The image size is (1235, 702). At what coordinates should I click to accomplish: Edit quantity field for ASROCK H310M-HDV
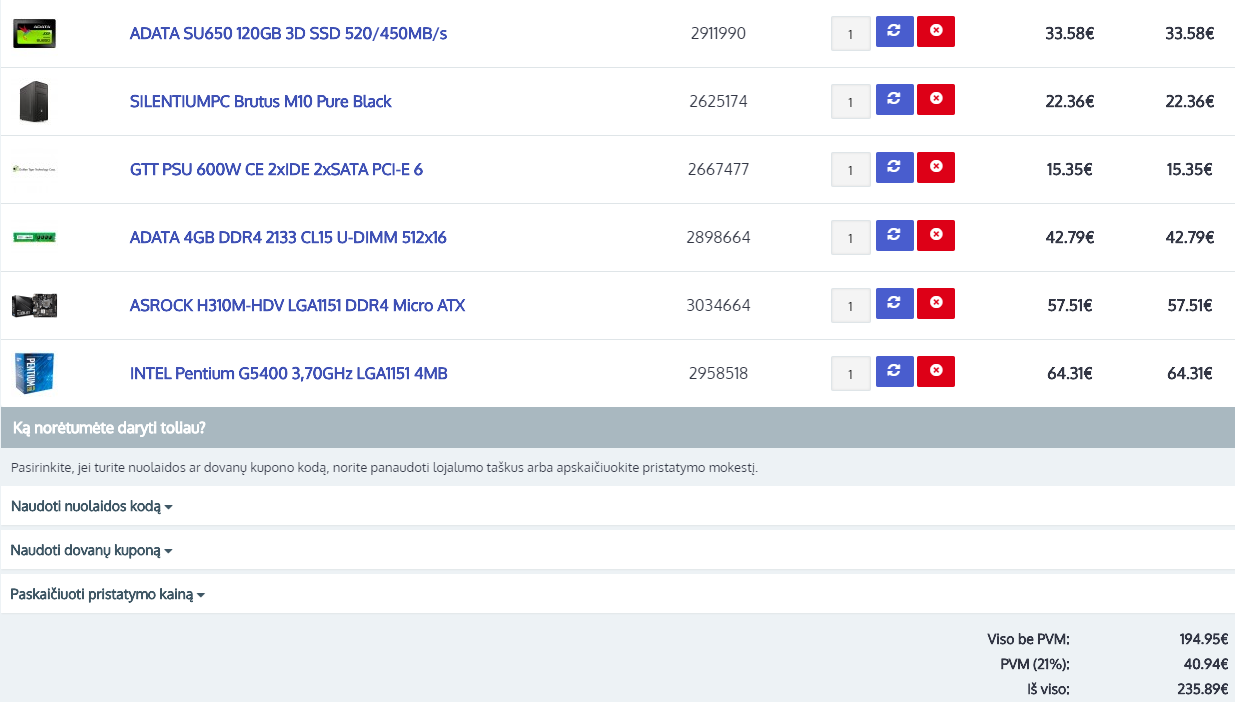(x=851, y=305)
